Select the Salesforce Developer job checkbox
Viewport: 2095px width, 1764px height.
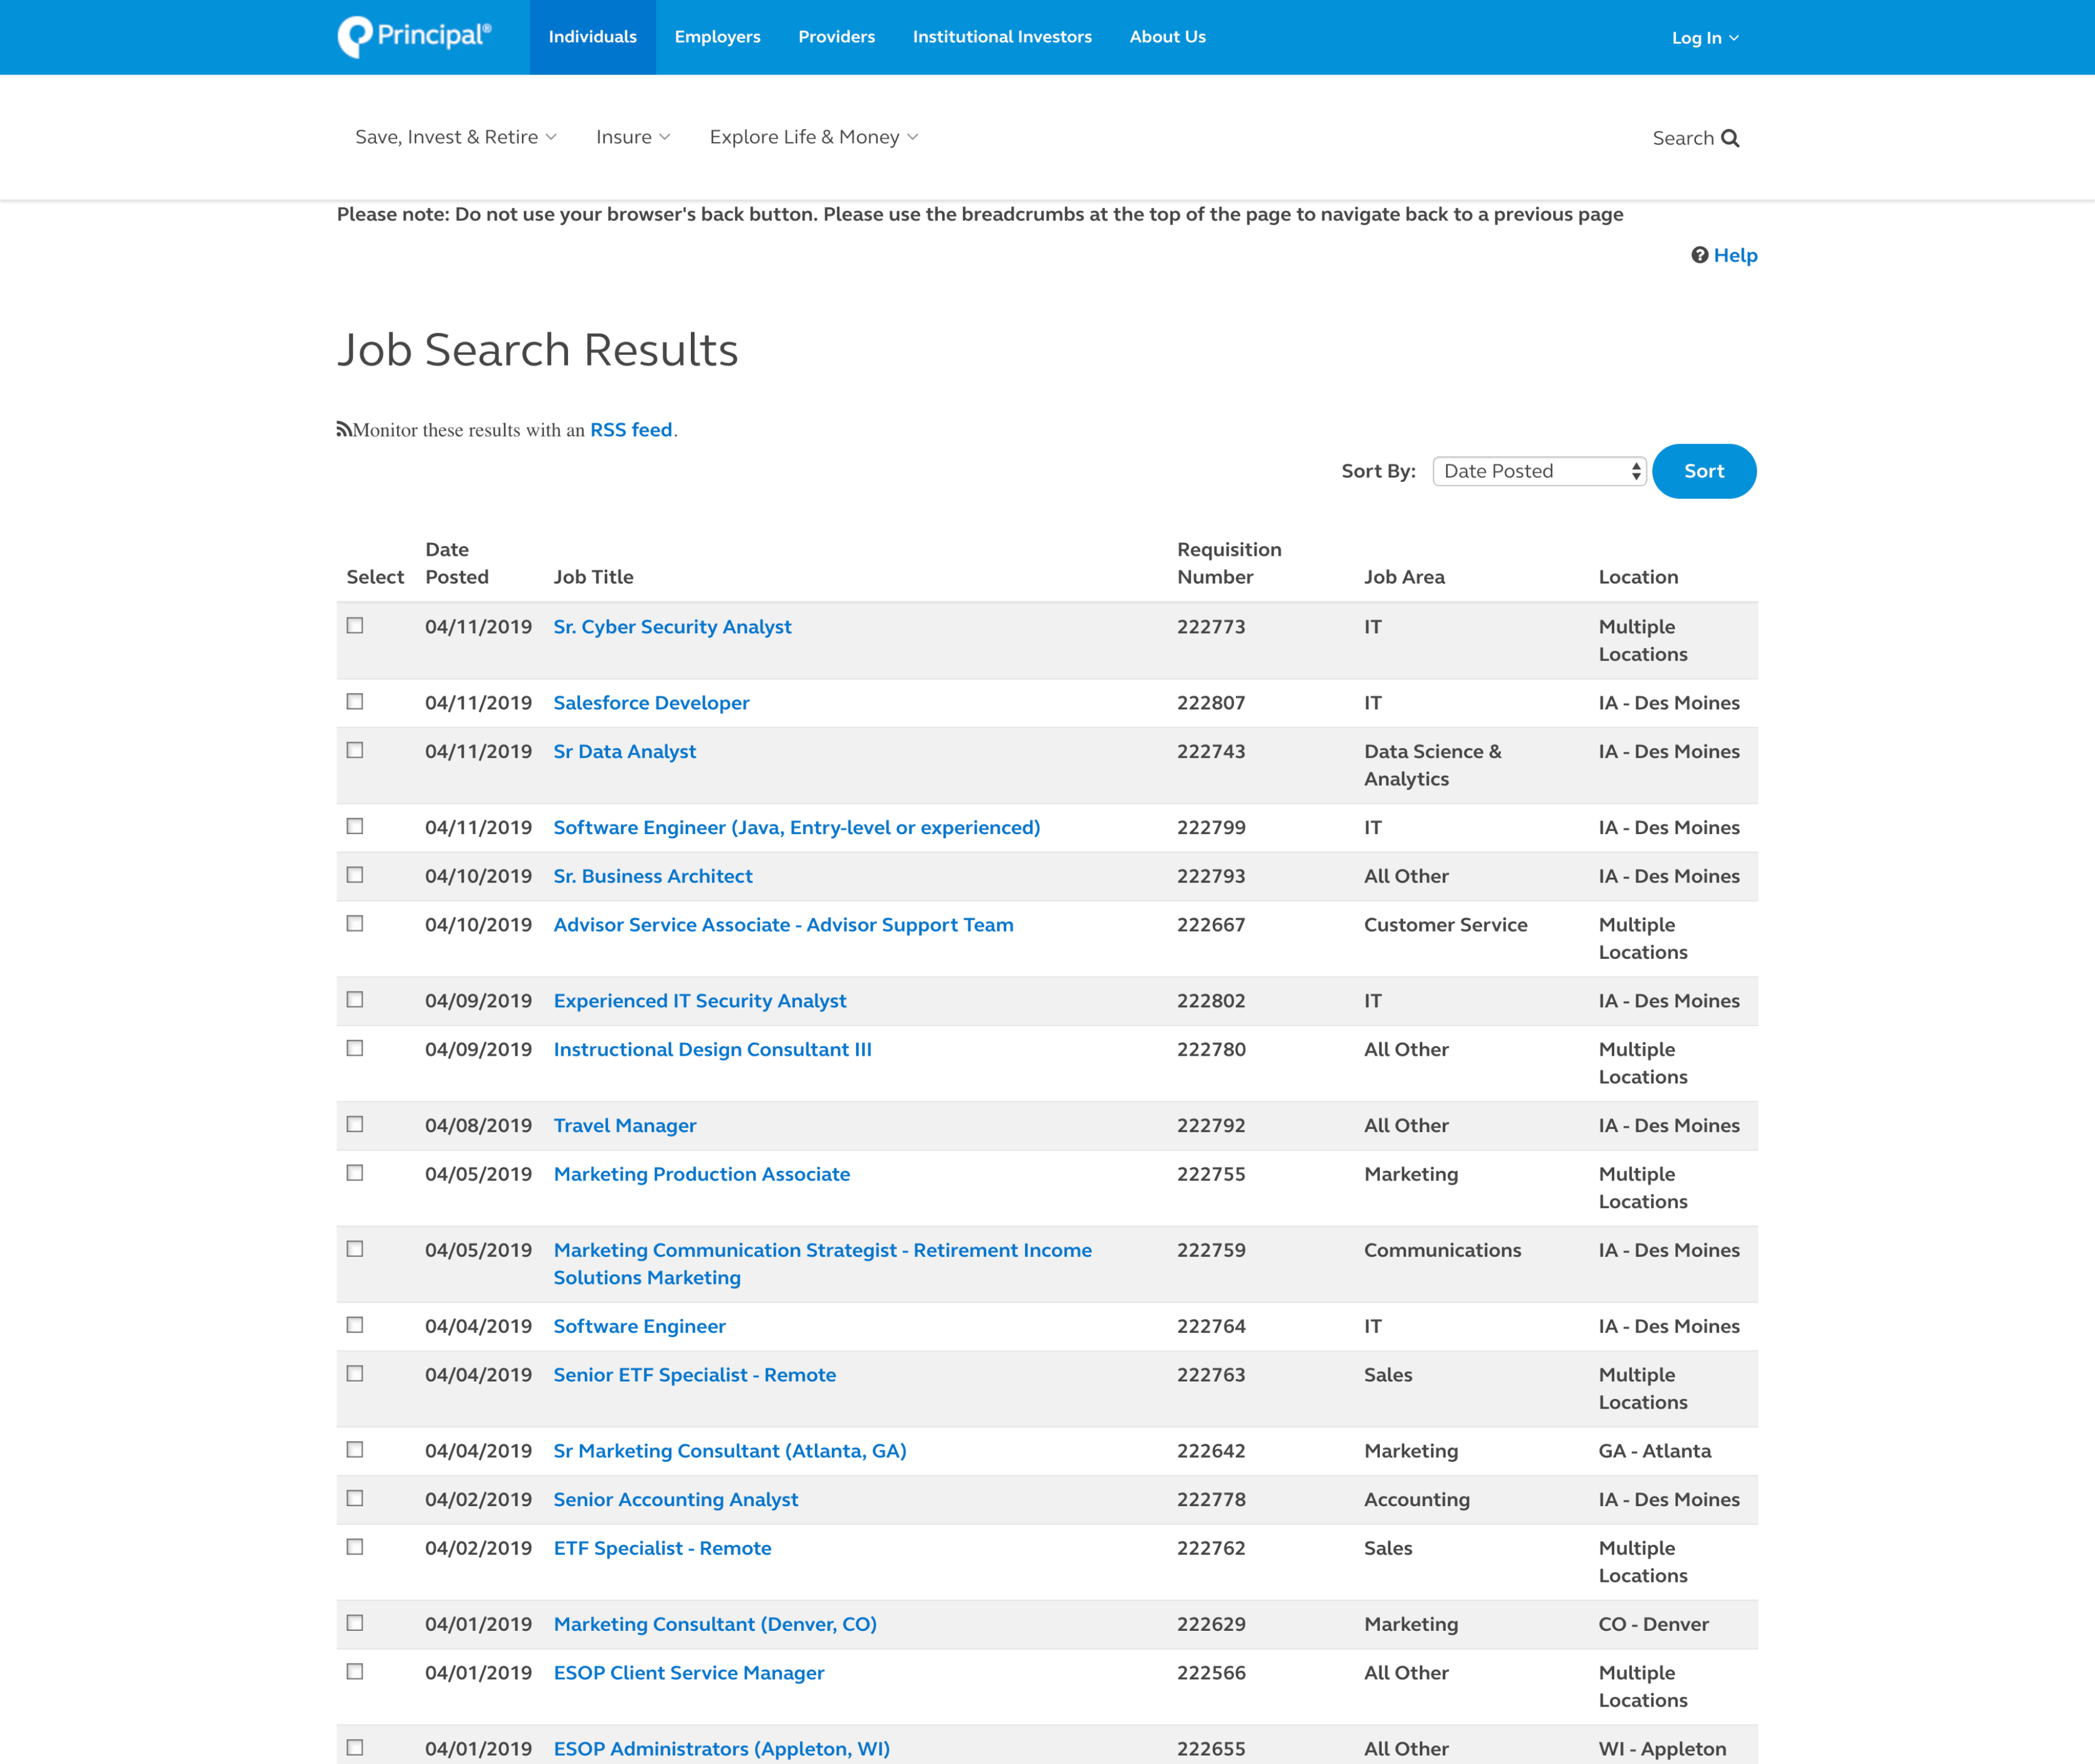coord(355,702)
